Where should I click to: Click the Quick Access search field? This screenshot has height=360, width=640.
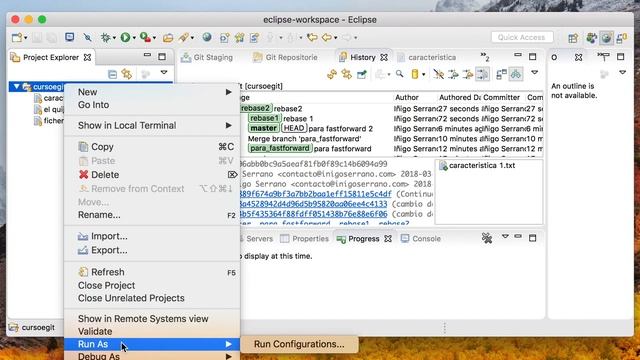pyautogui.click(x=522, y=38)
